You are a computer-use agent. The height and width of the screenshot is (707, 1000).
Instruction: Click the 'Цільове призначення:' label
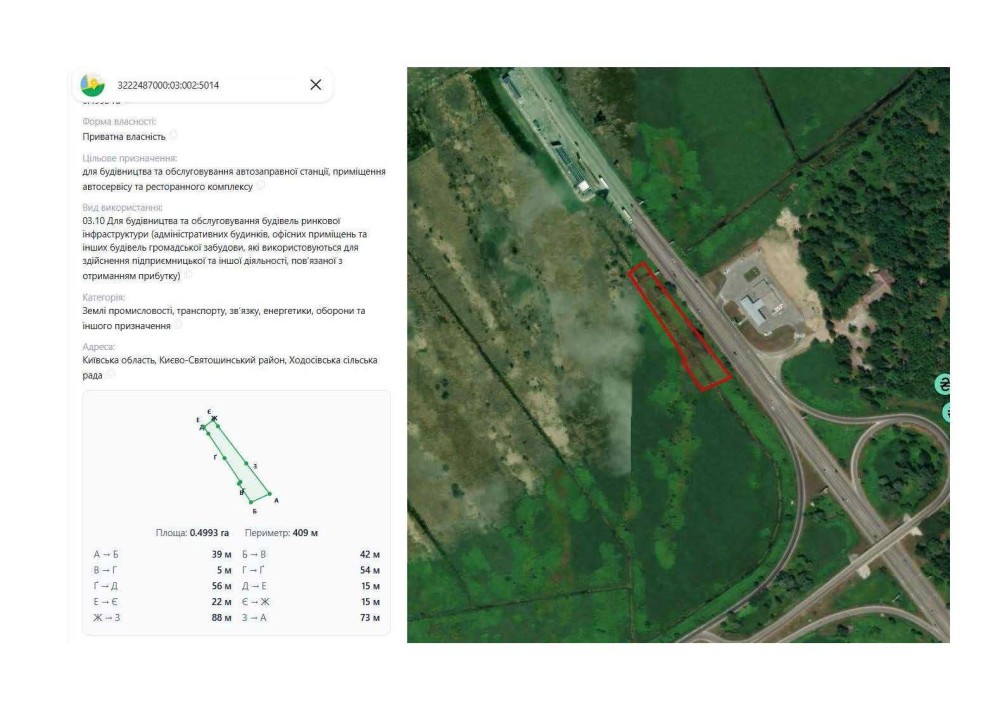(x=129, y=158)
